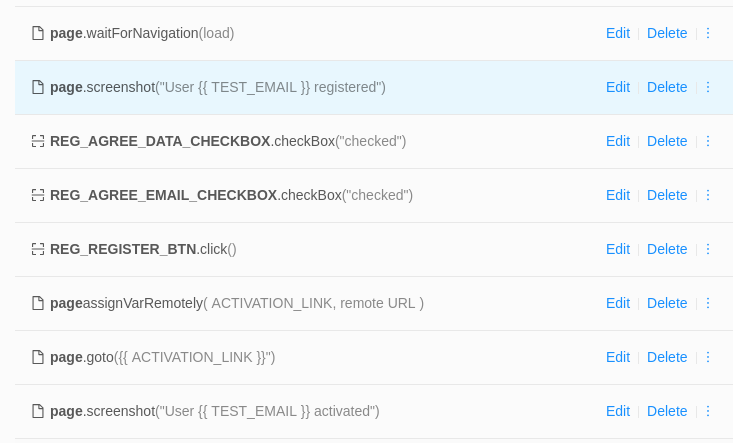Viewport: 733px width, 443px height.
Task: Open the three-dot menu for REG_REGISTER_BTN.click step
Action: click(708, 249)
